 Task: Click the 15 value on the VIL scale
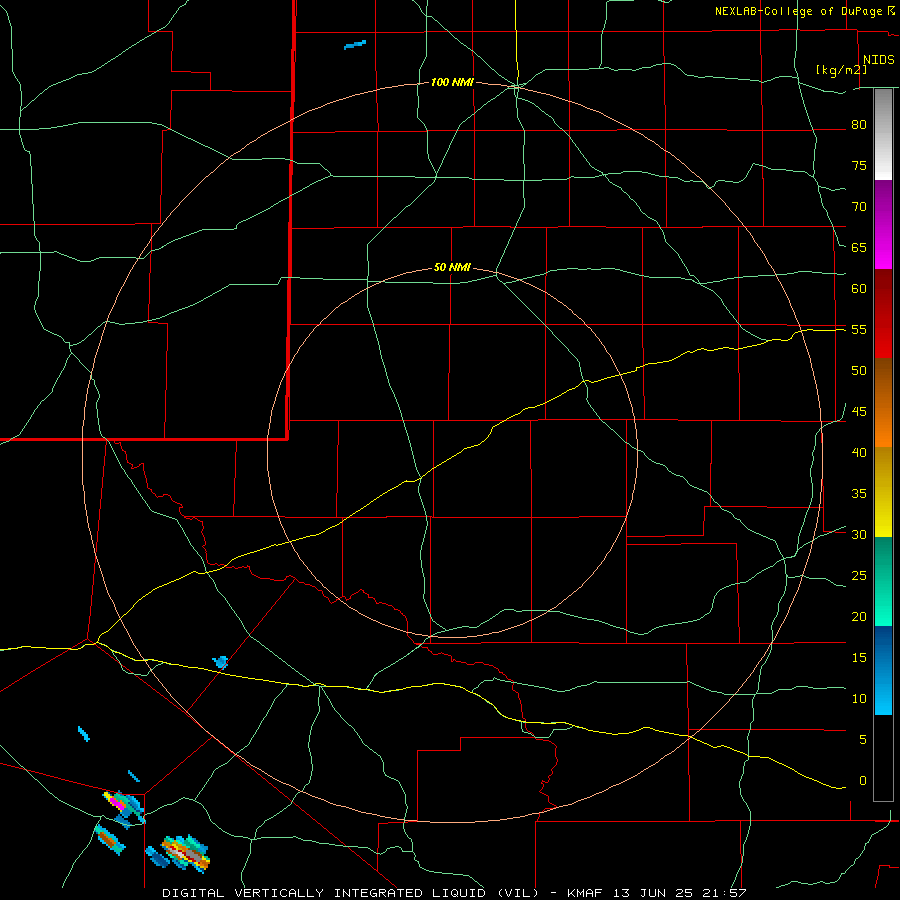(x=859, y=657)
